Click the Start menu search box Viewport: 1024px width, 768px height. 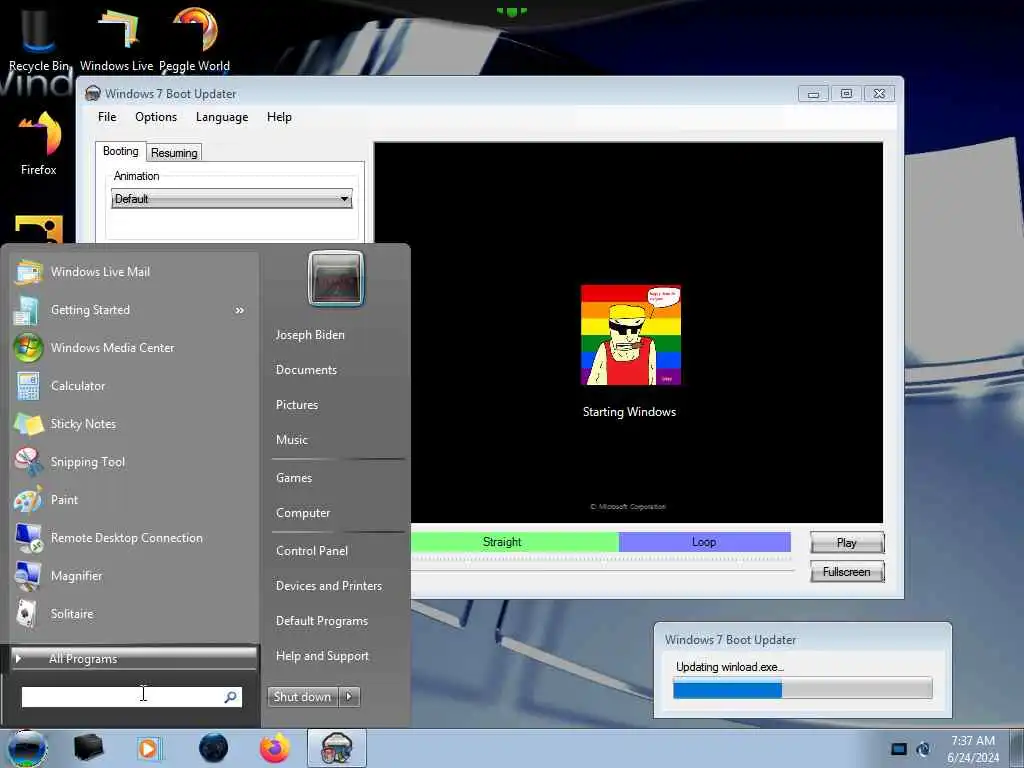(132, 697)
